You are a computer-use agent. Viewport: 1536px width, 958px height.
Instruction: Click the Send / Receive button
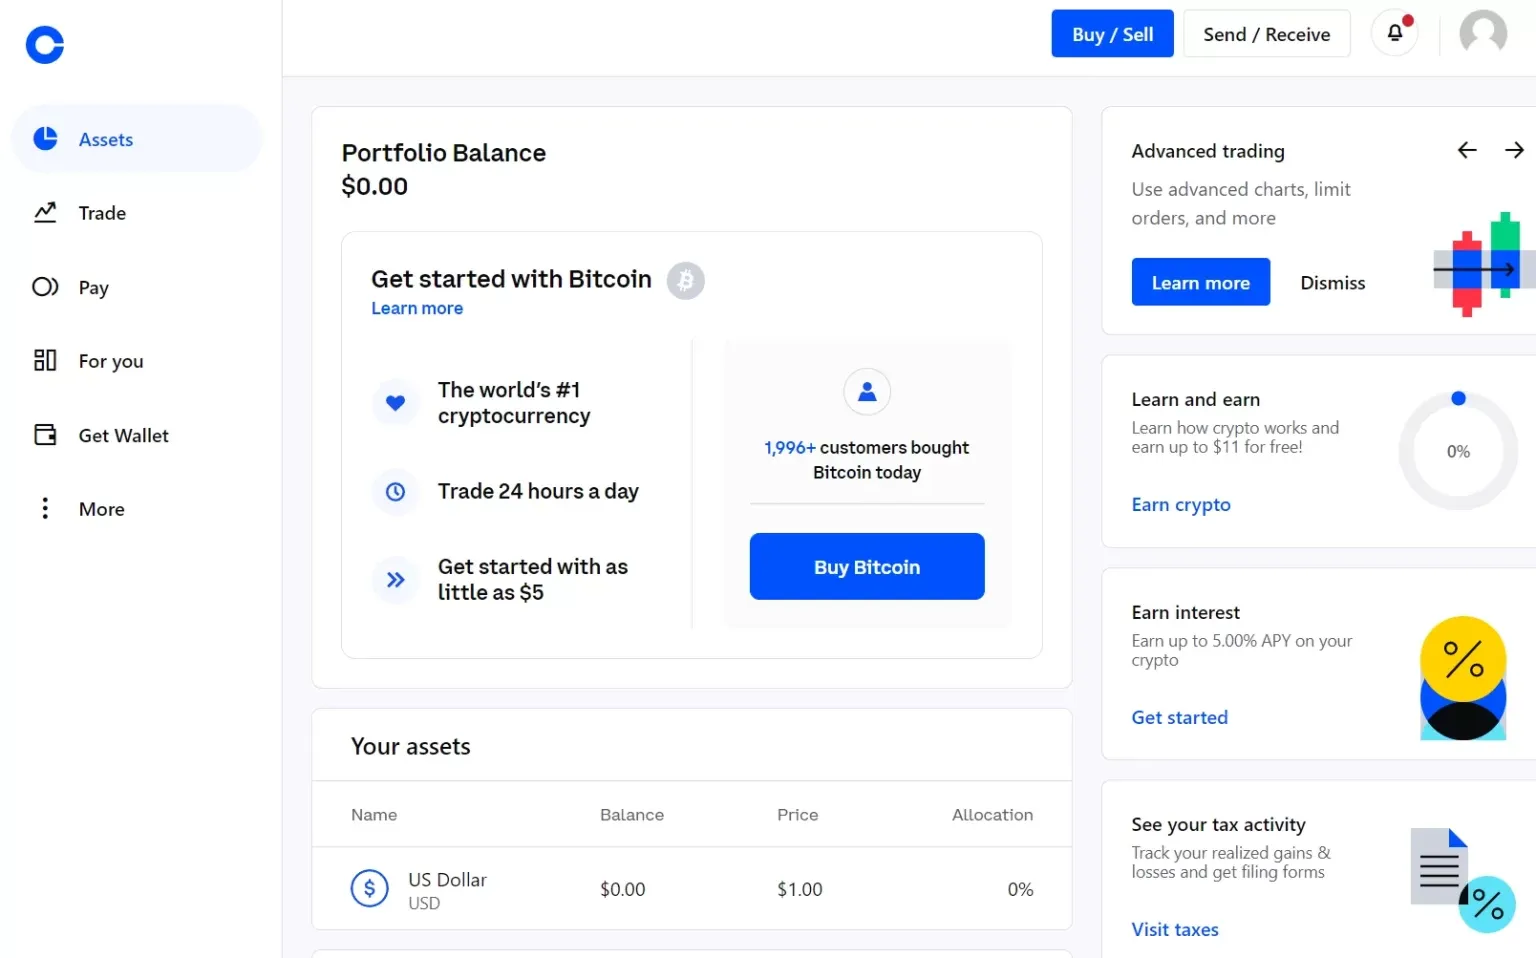(x=1266, y=33)
